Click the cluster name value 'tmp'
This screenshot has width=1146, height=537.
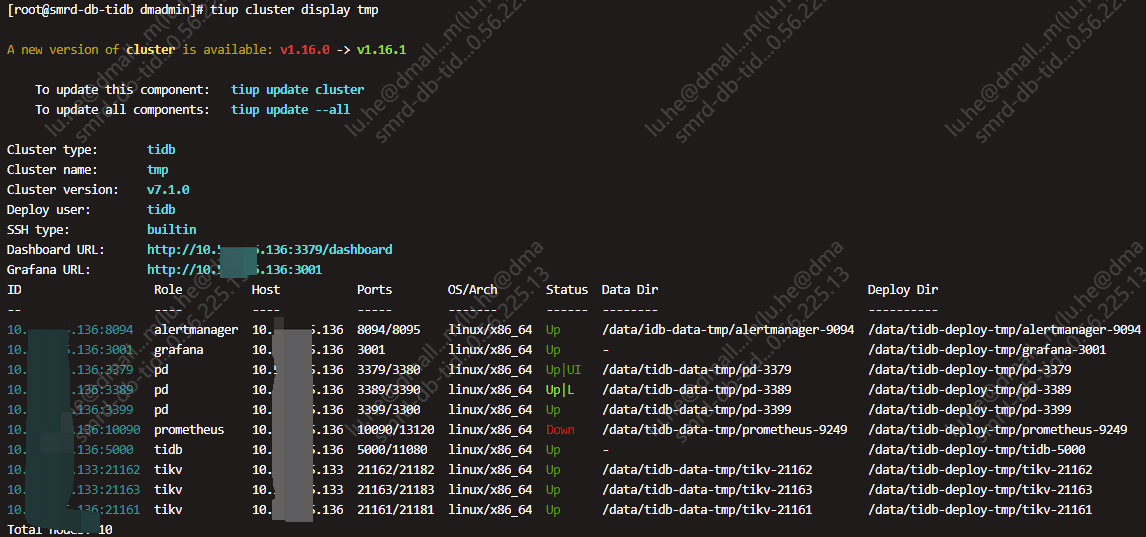pyautogui.click(x=158, y=170)
